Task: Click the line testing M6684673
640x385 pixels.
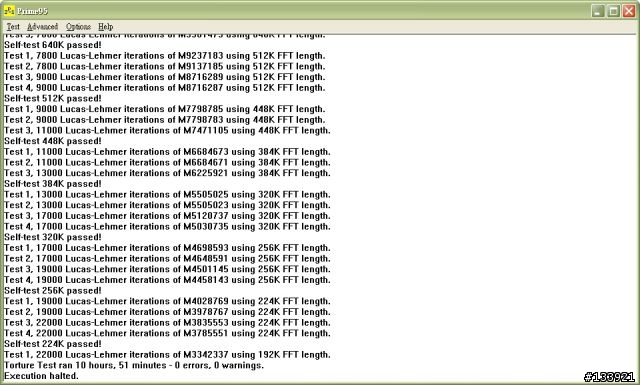Action: (x=167, y=151)
